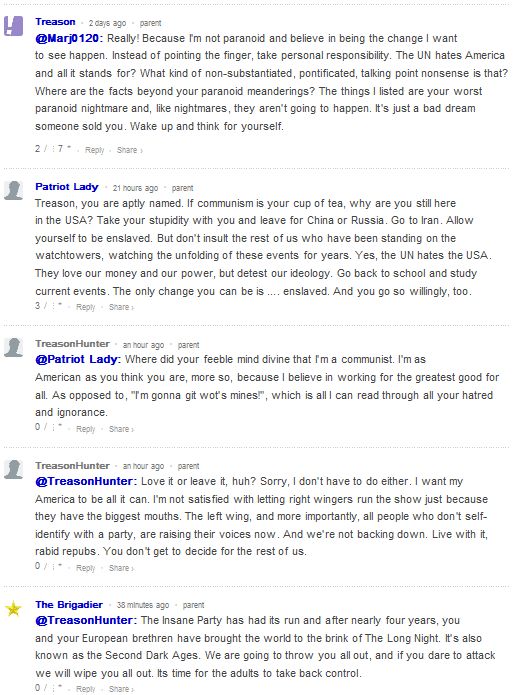This screenshot has height=695, width=515.
Task: Open the Treason username profile link
Action: [55, 22]
